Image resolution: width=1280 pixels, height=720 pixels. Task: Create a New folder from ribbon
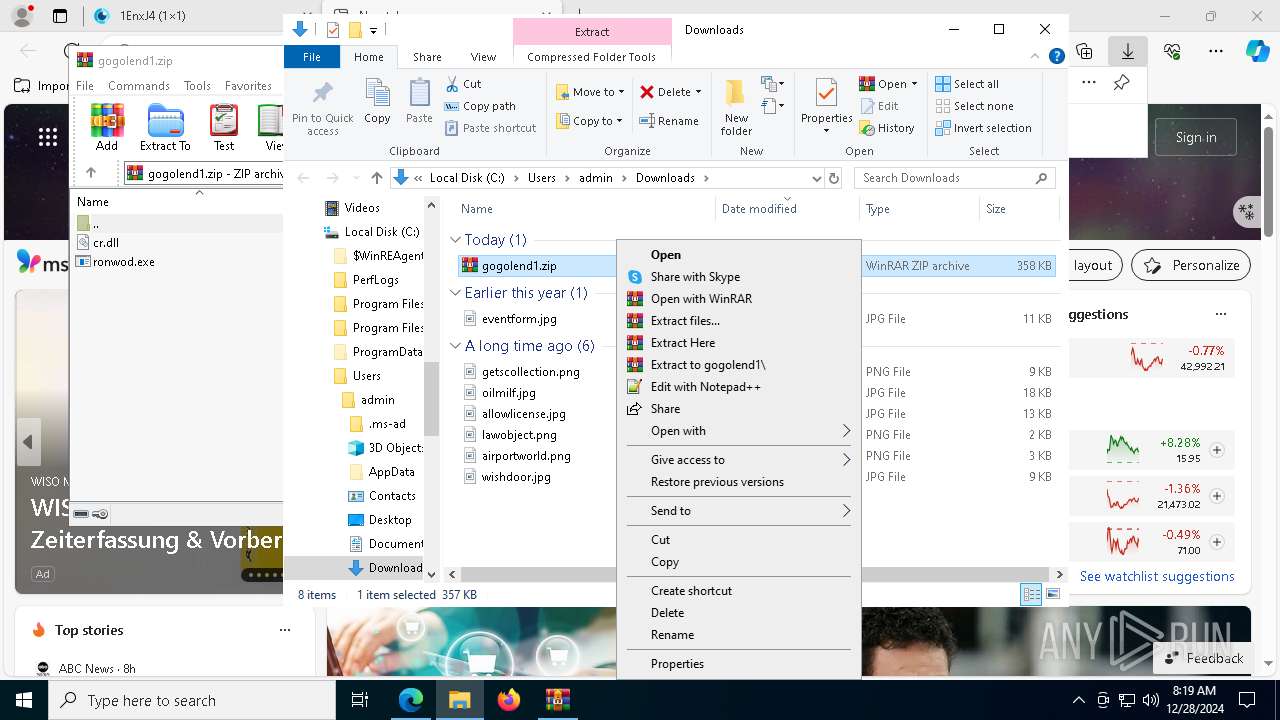(x=736, y=108)
